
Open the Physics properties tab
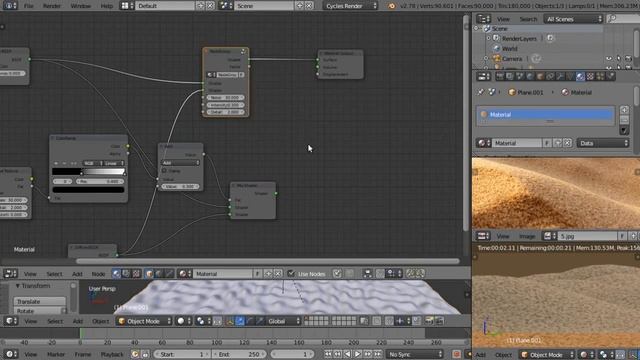[x=610, y=76]
